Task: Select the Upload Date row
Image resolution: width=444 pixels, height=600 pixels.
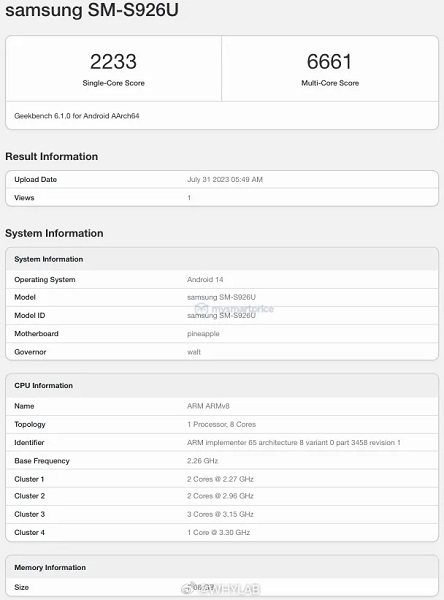Action: tap(222, 179)
